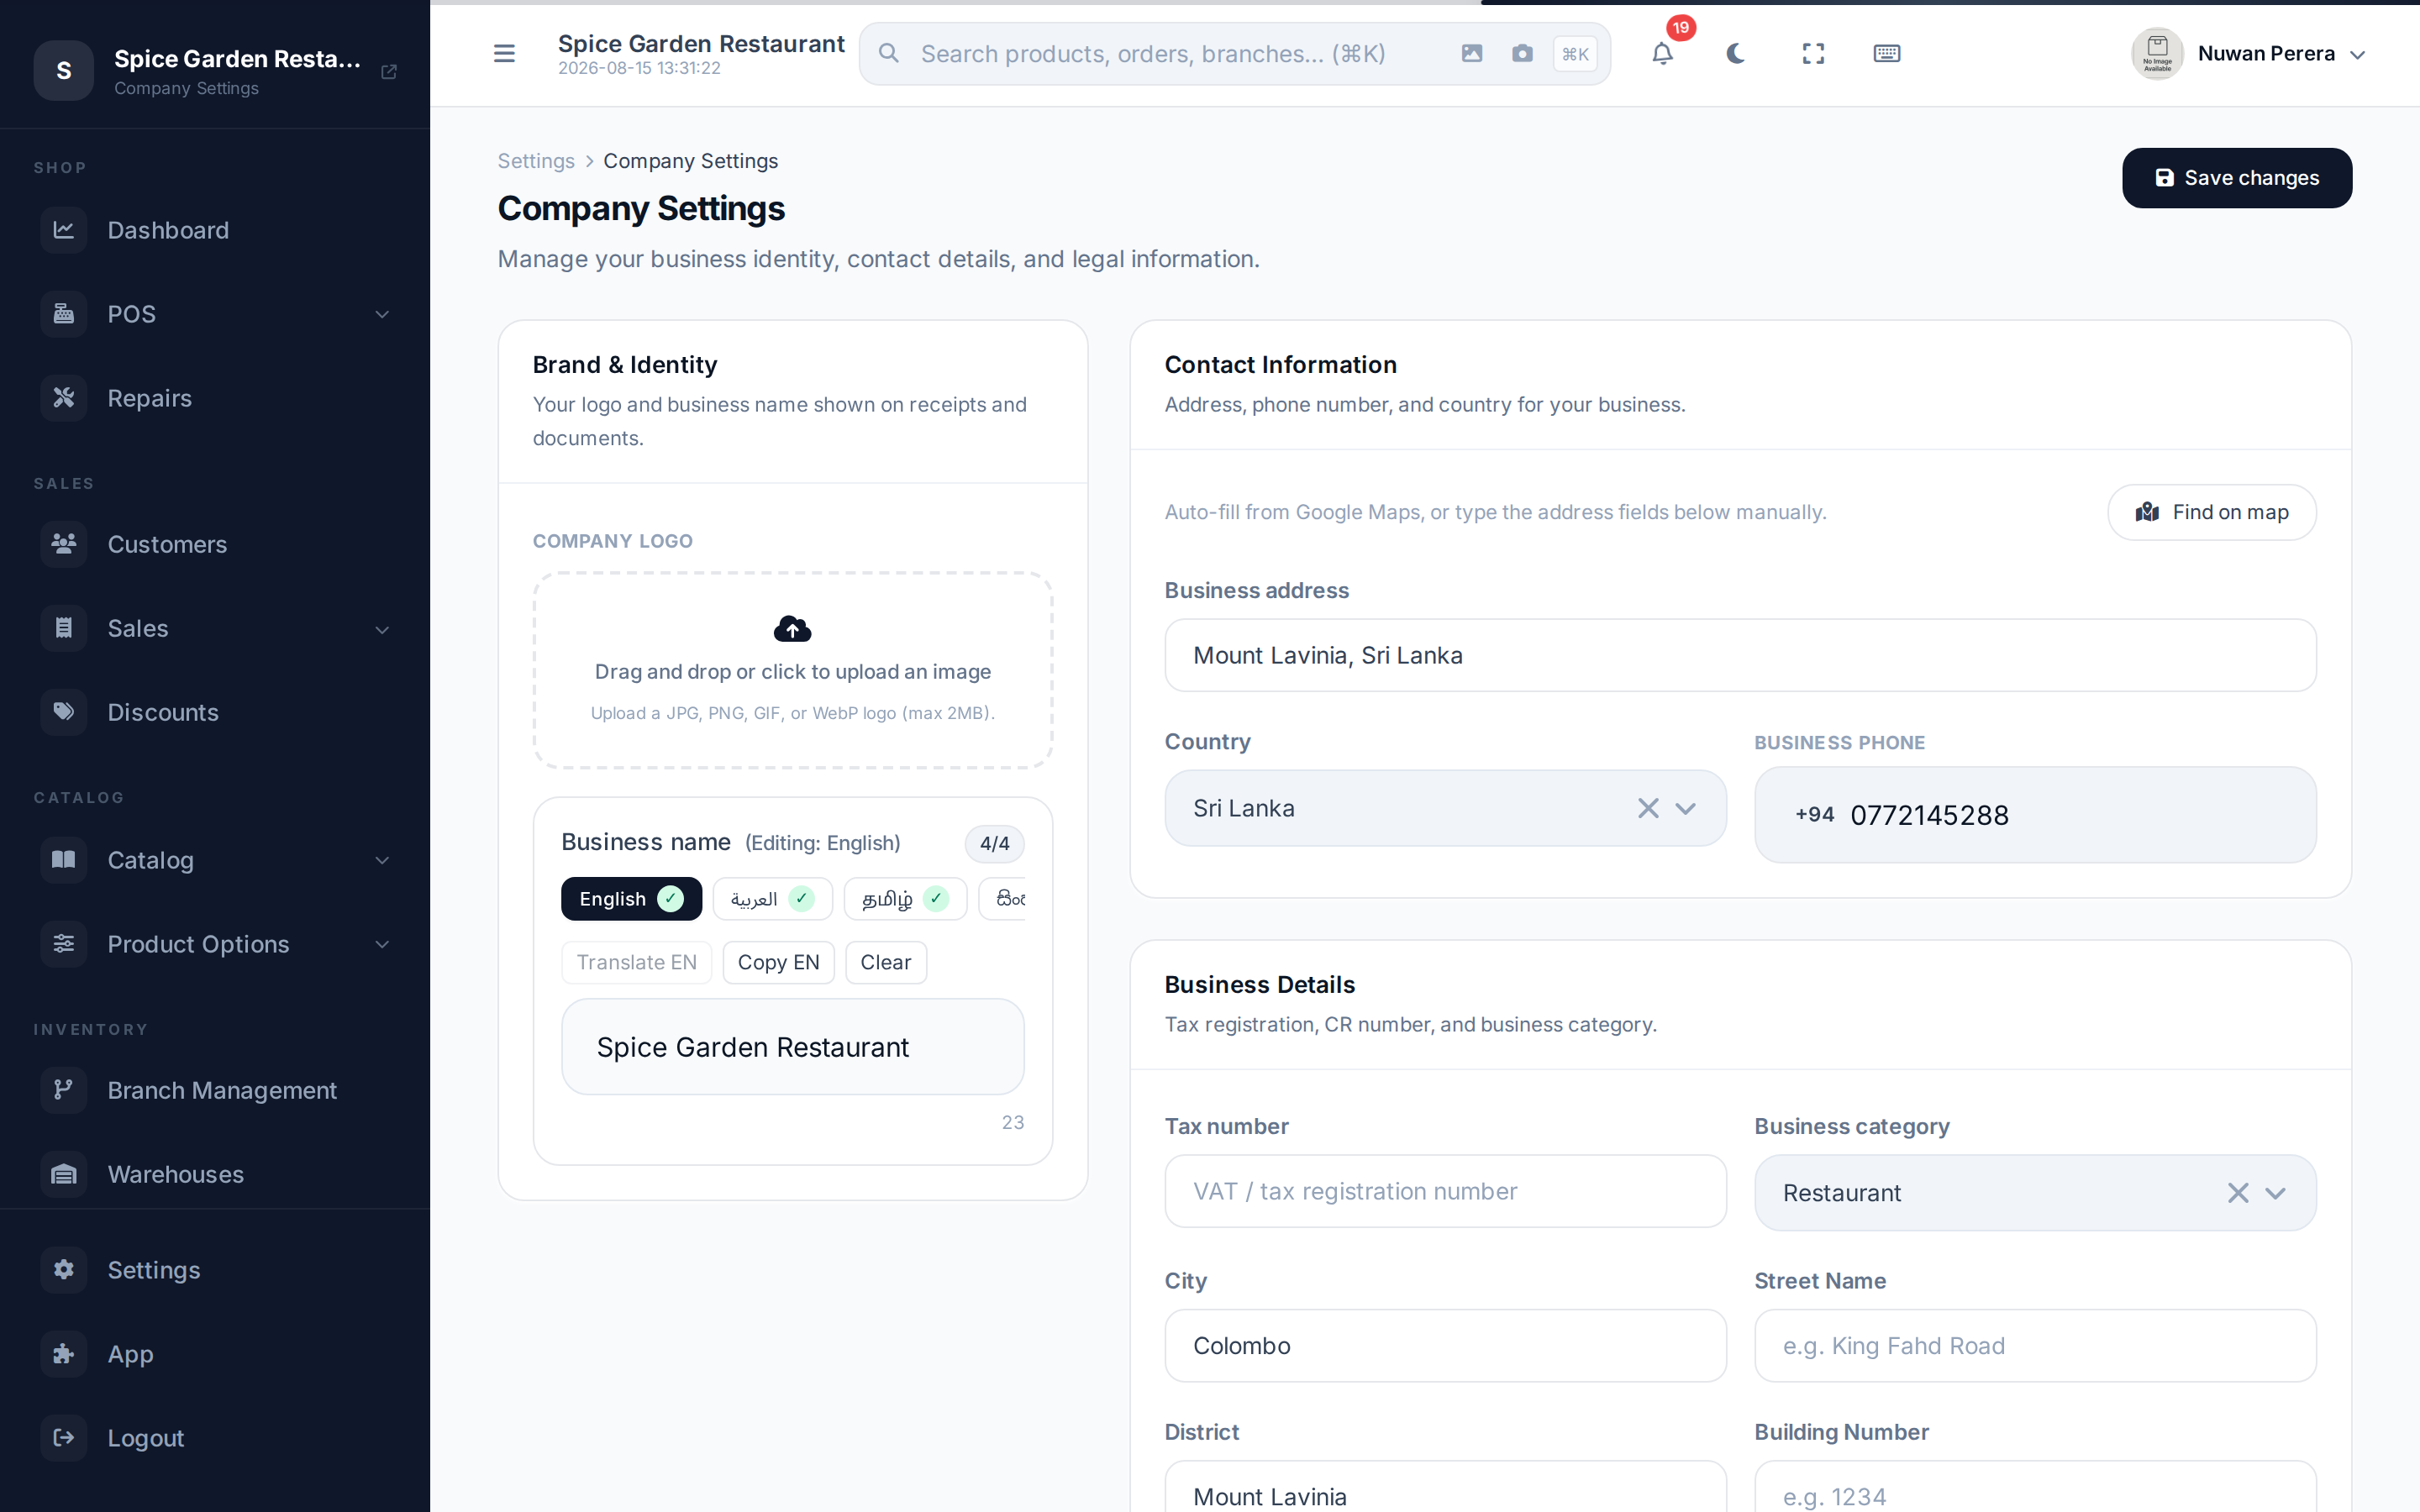Screen dimensions: 2420x1512
Task: Click the cloud upload icon
Action: [793, 628]
